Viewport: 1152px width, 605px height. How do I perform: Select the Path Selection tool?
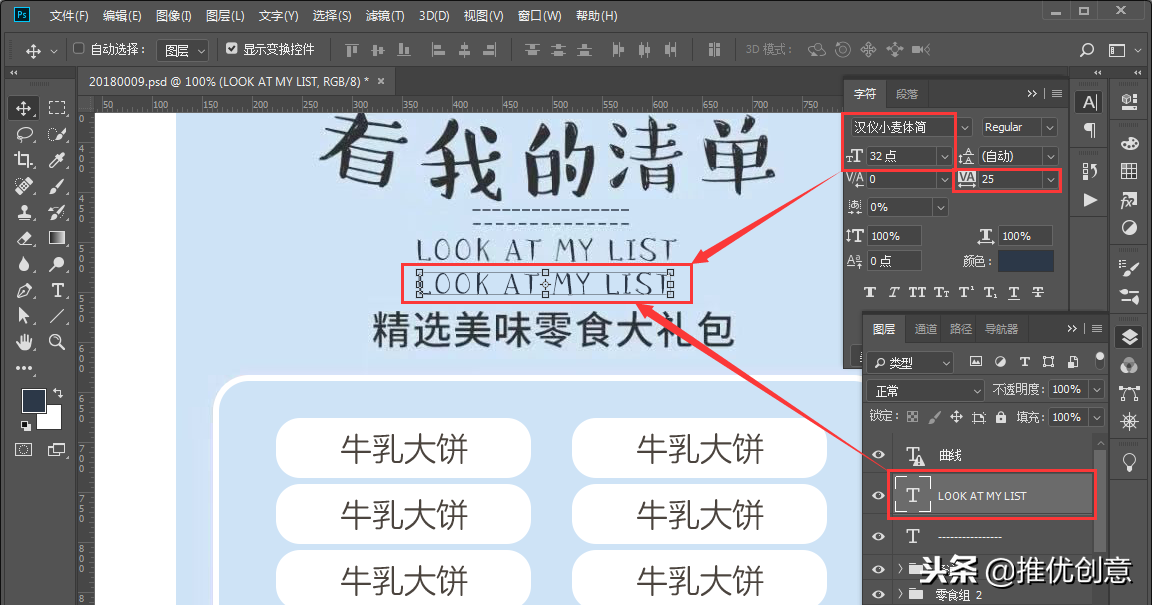click(24, 316)
